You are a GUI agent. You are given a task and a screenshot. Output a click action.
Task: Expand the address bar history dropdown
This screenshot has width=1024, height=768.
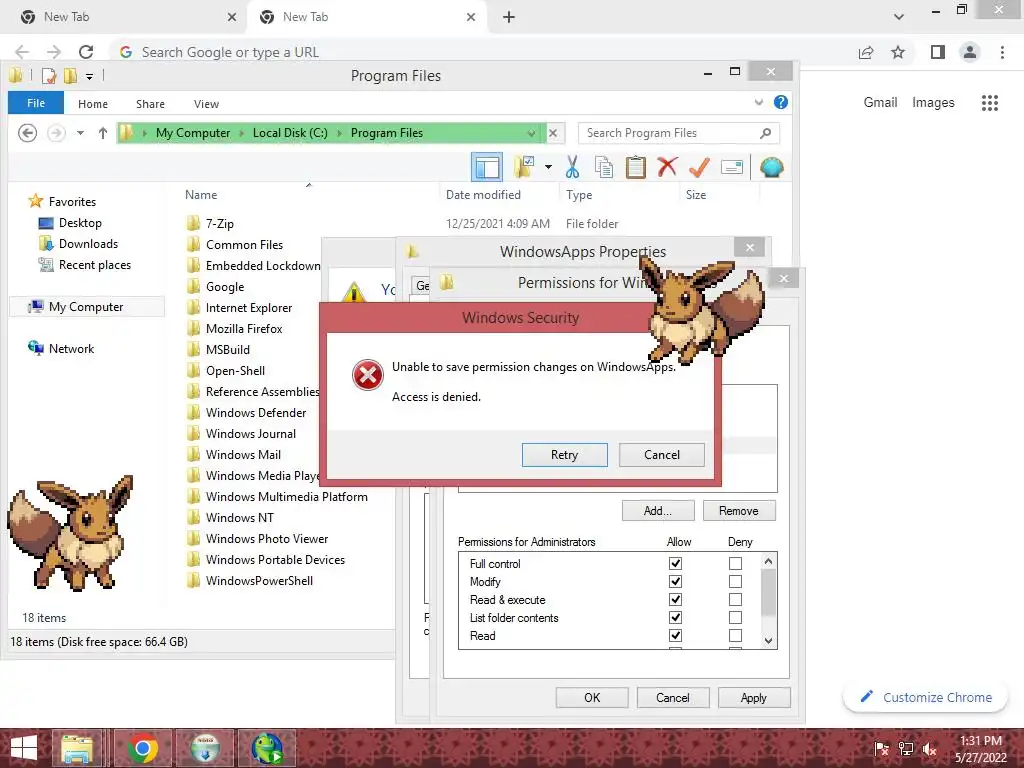[x=532, y=133]
